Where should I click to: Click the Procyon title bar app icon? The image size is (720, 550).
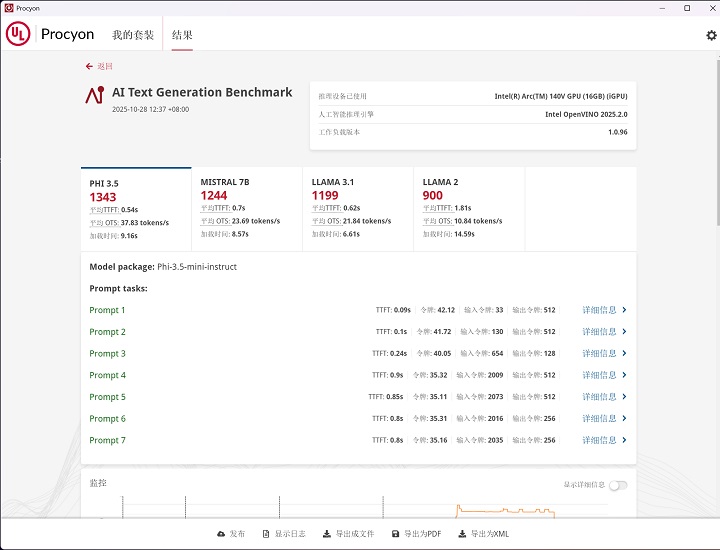9,8
